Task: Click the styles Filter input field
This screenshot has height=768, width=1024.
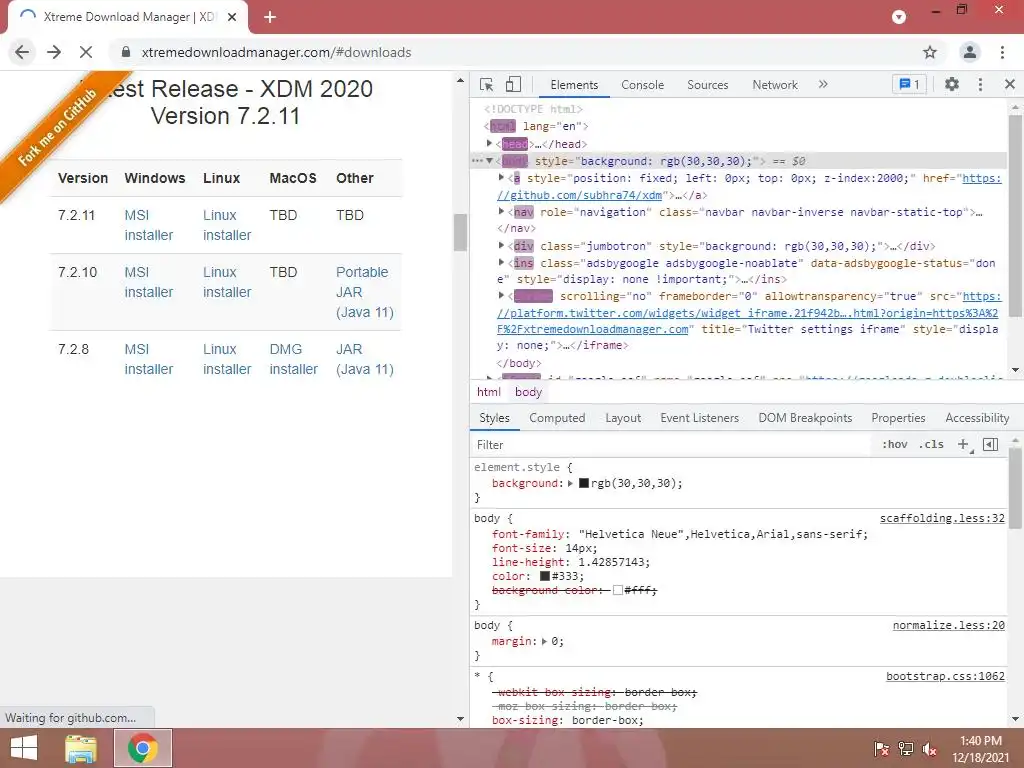Action: [673, 445]
